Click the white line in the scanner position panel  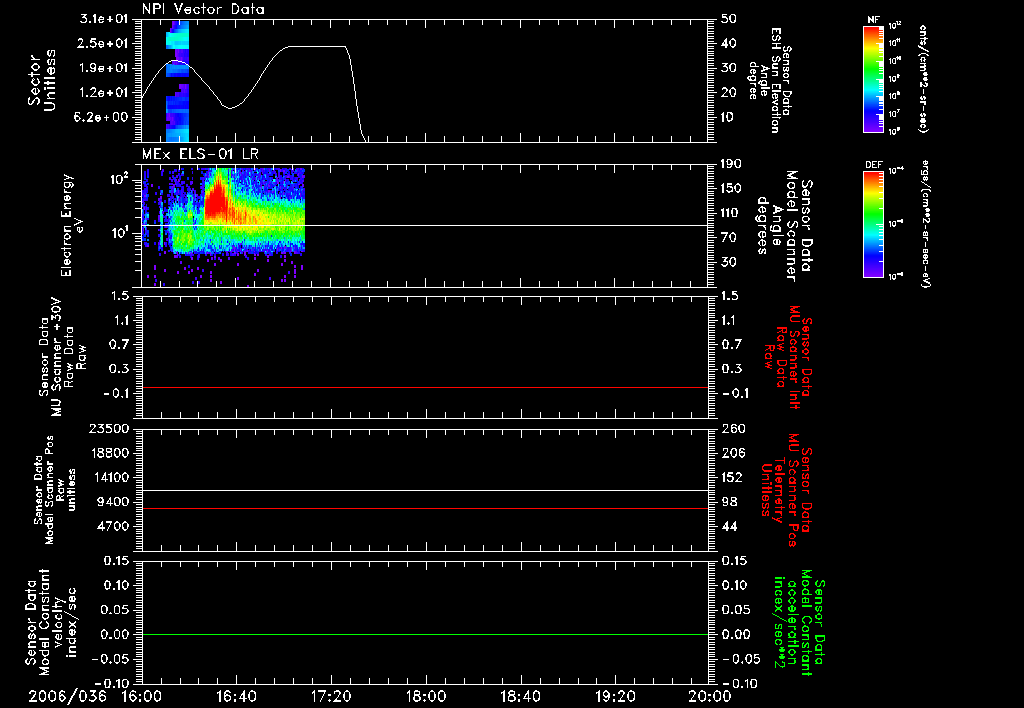pos(425,490)
